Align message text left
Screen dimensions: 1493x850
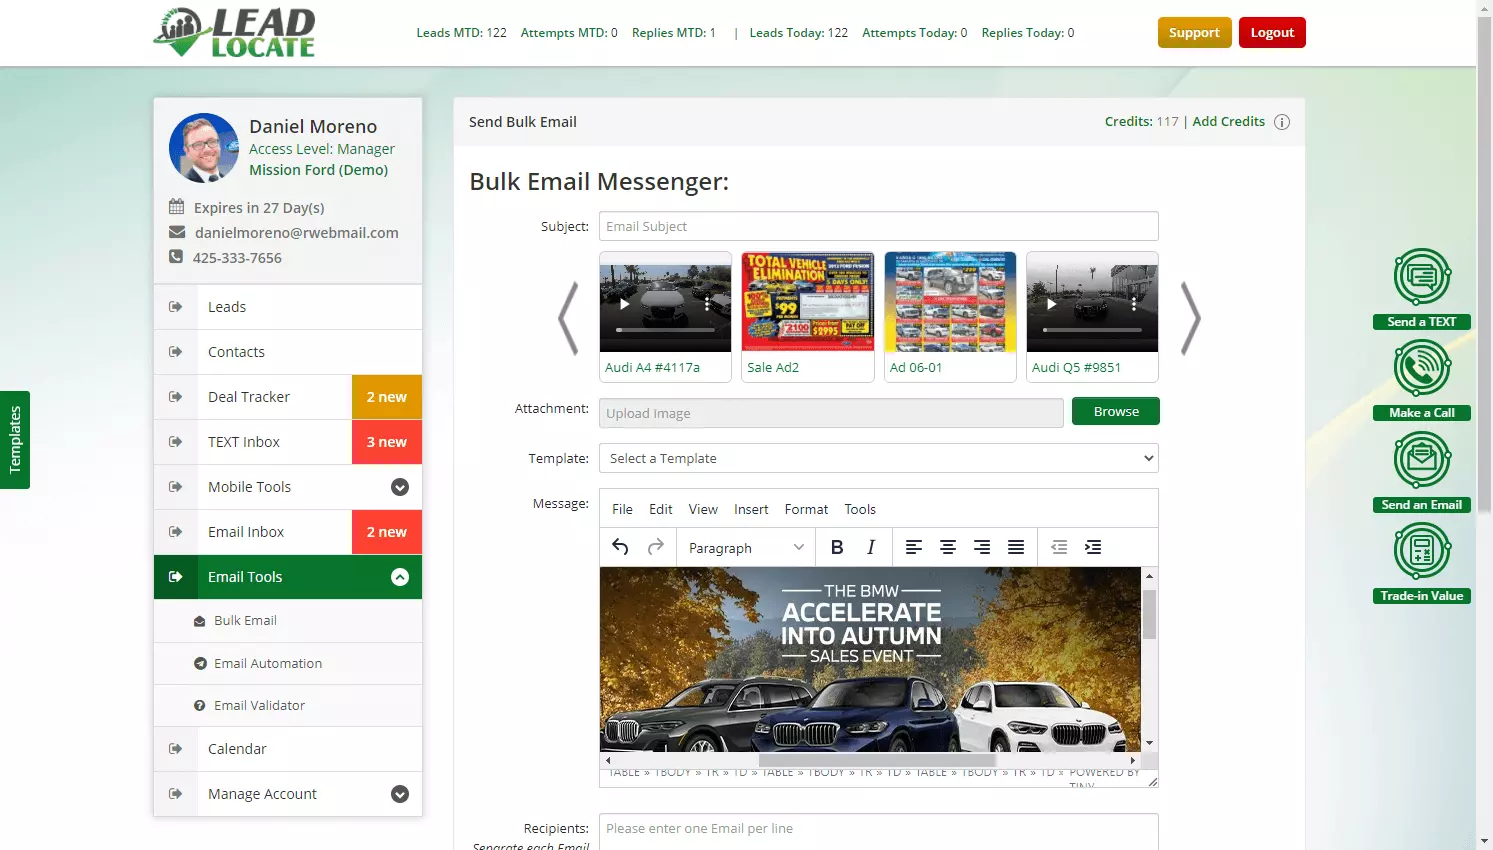(x=914, y=547)
